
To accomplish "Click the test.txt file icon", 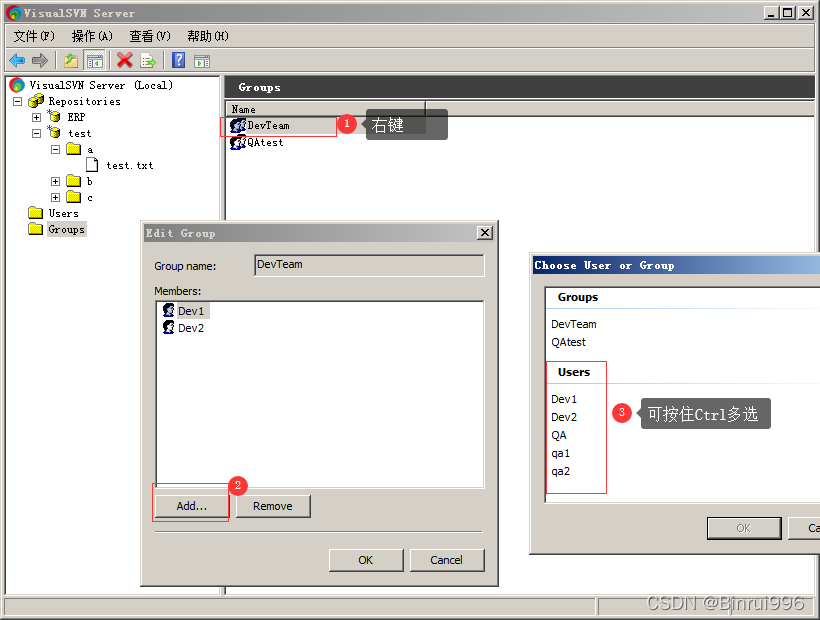I will tap(92, 165).
